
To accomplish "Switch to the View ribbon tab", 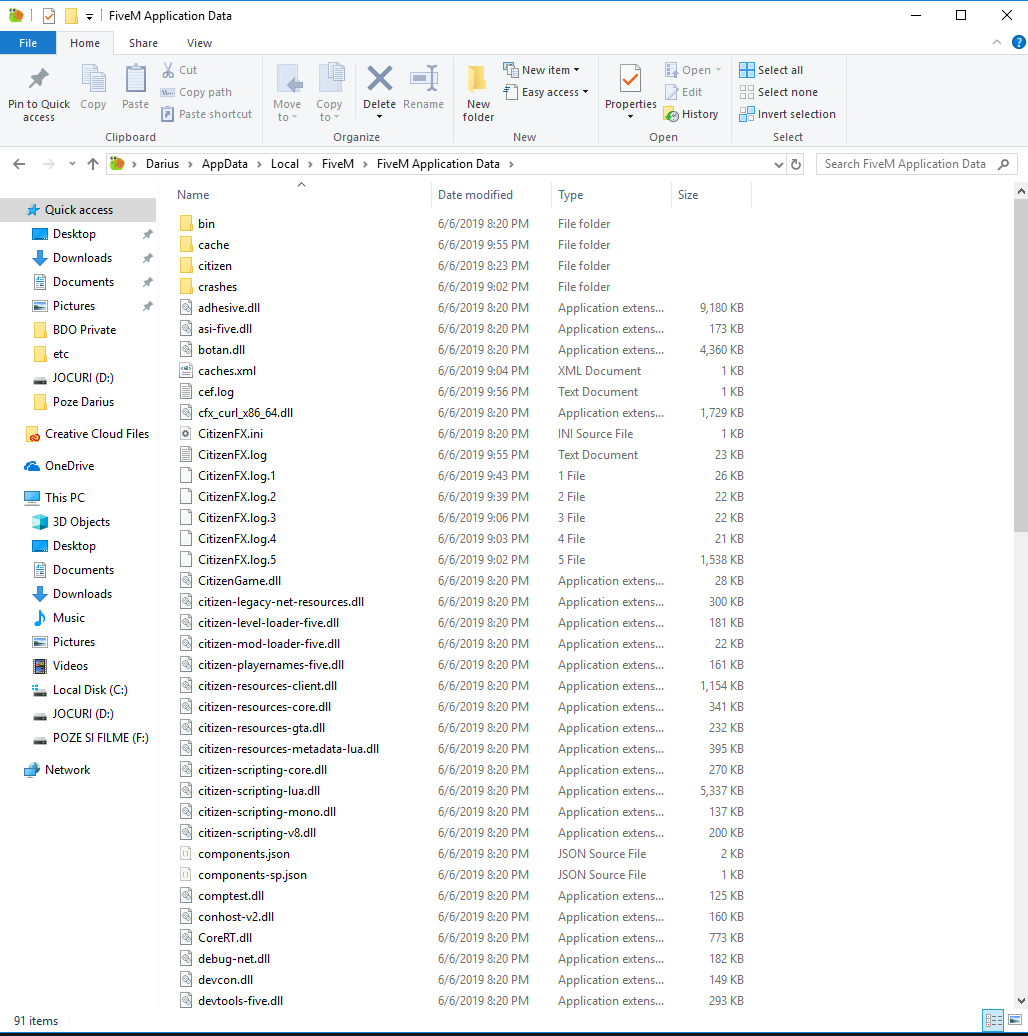I will (x=199, y=43).
